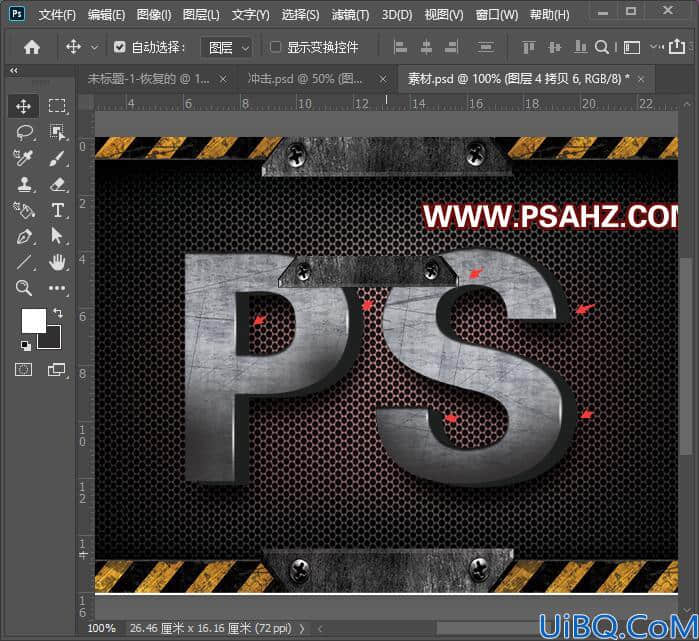Open the 文件(F) menu
This screenshot has height=641, width=699.
[57, 15]
